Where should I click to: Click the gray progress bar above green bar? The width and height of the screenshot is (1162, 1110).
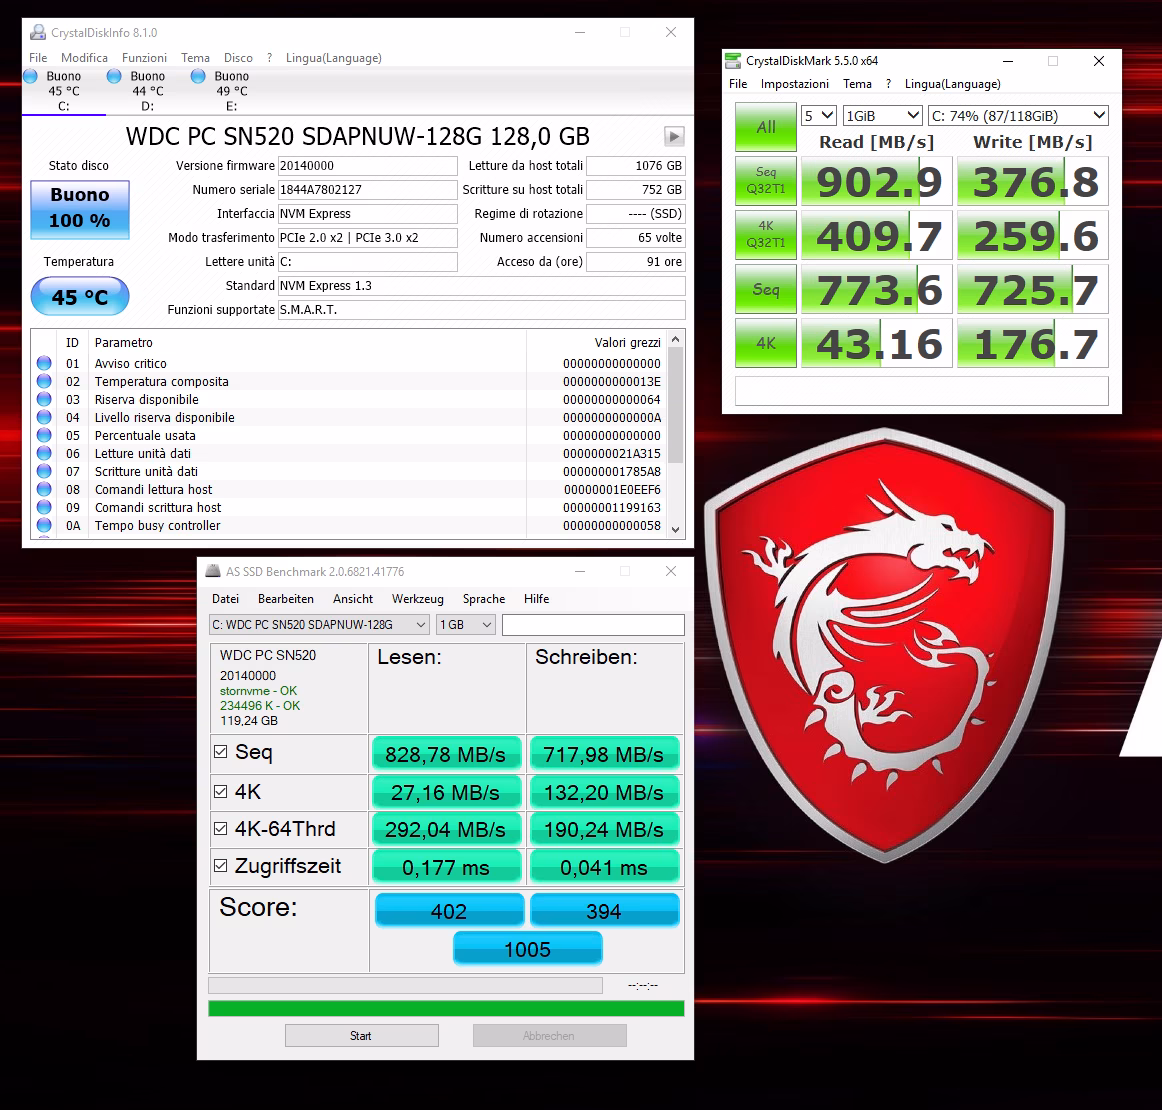point(405,985)
